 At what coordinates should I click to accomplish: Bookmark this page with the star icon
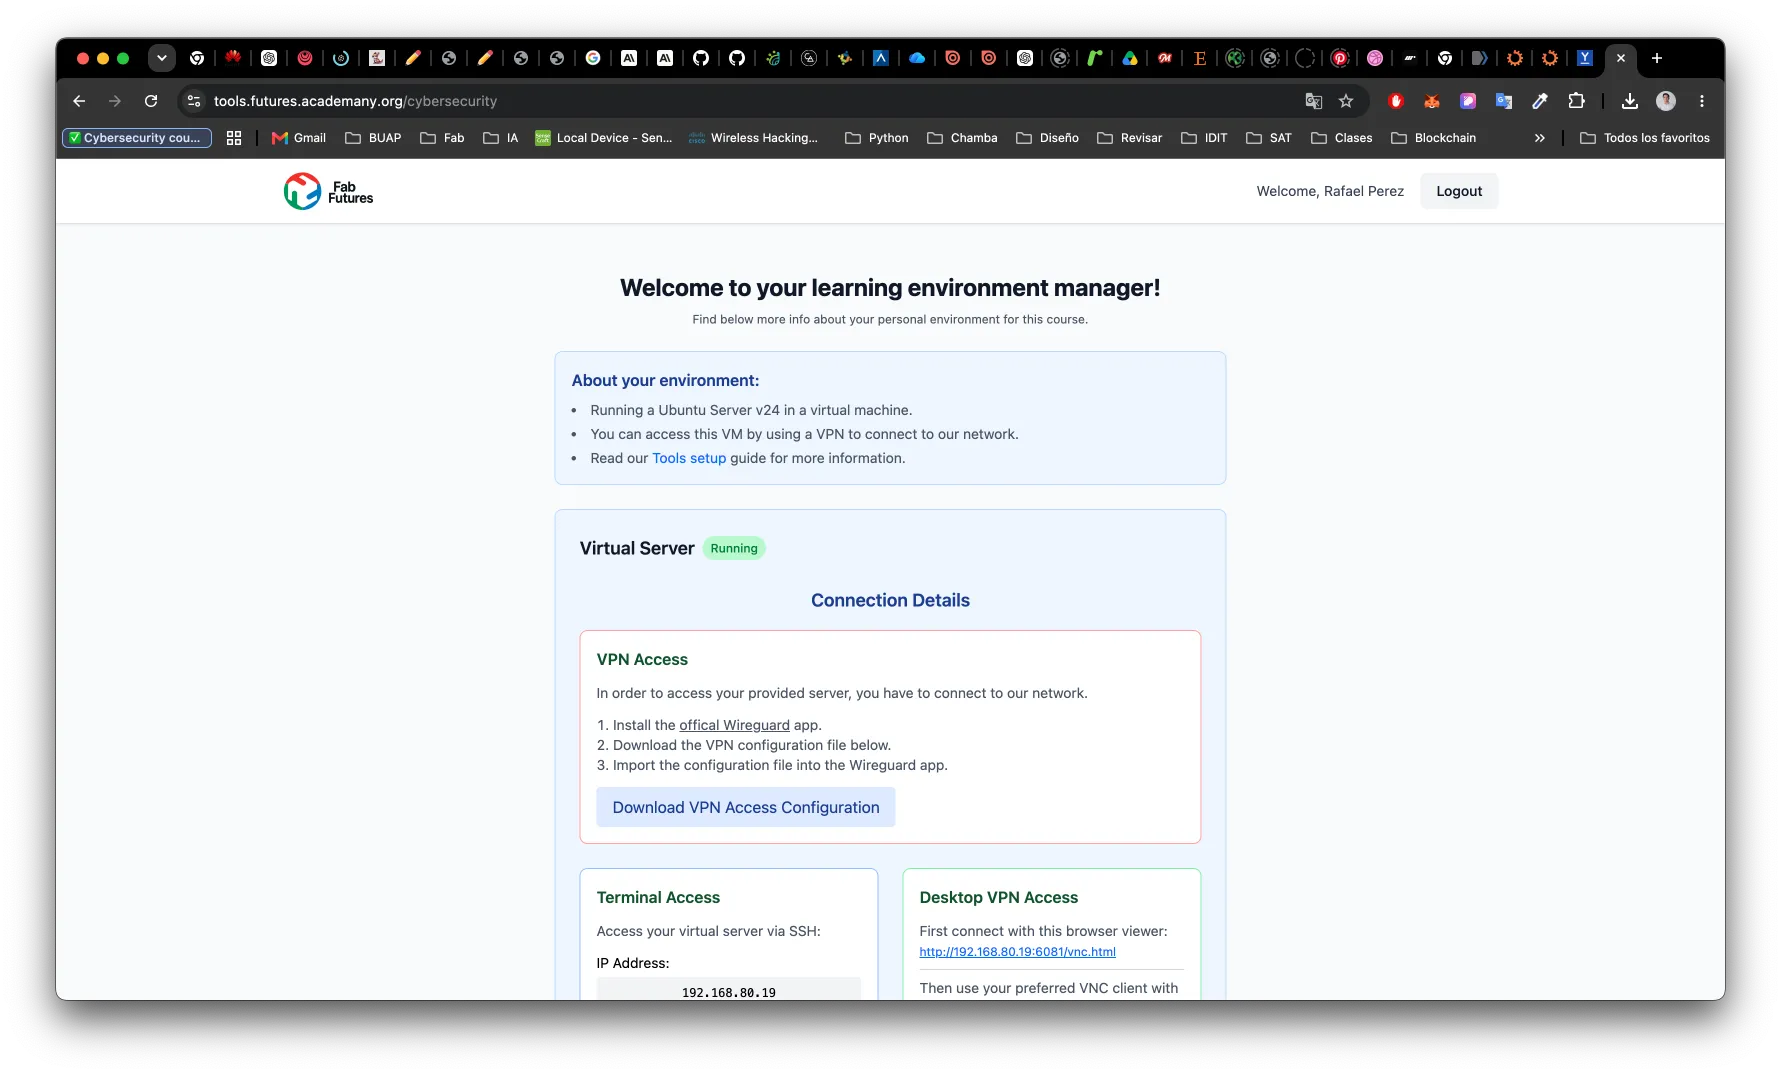1346,101
